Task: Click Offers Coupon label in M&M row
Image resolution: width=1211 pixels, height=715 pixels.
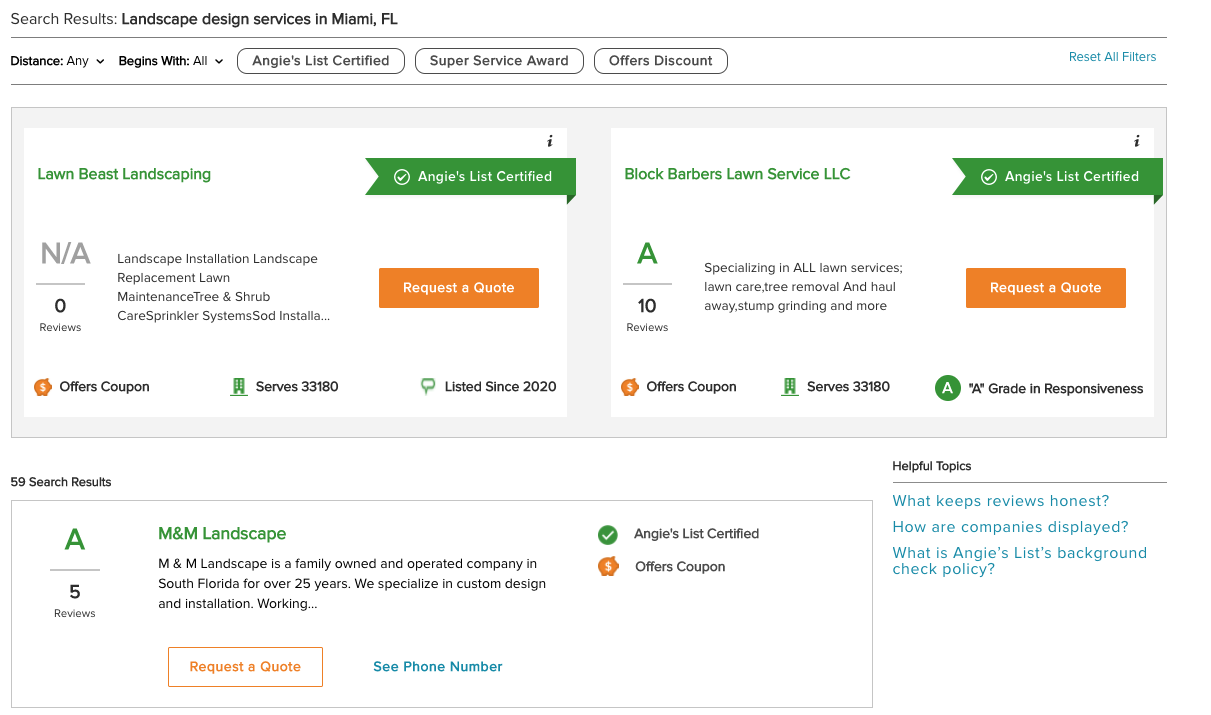Action: pos(680,567)
